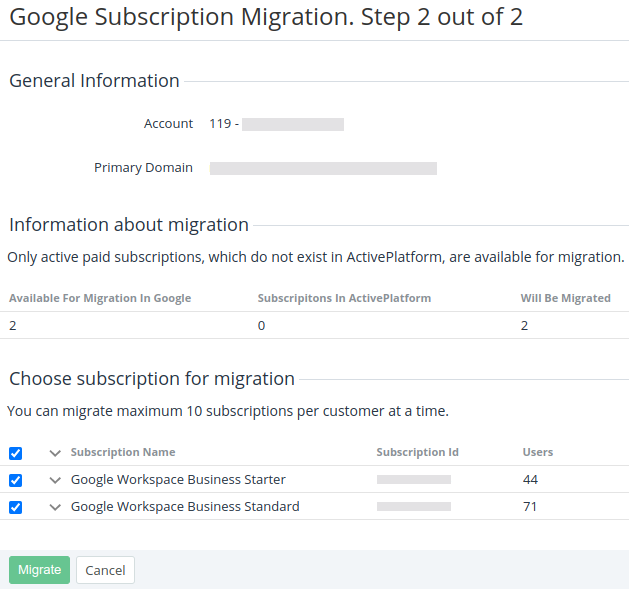Click the Will Be Migrated header
The width and height of the screenshot is (629, 589).
click(x=566, y=298)
